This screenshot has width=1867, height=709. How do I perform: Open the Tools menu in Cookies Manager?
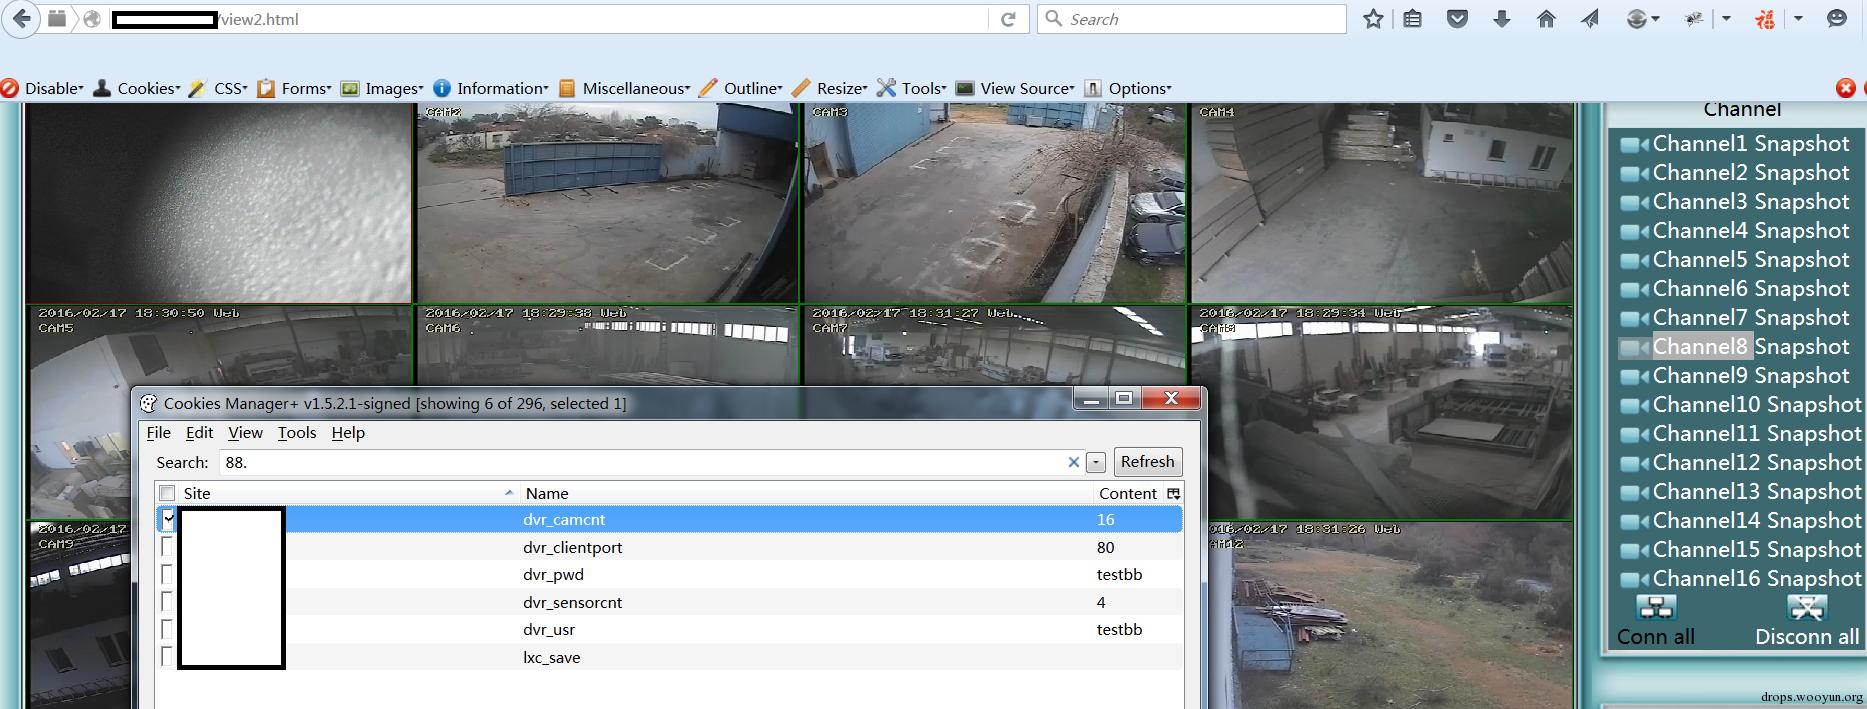[297, 432]
